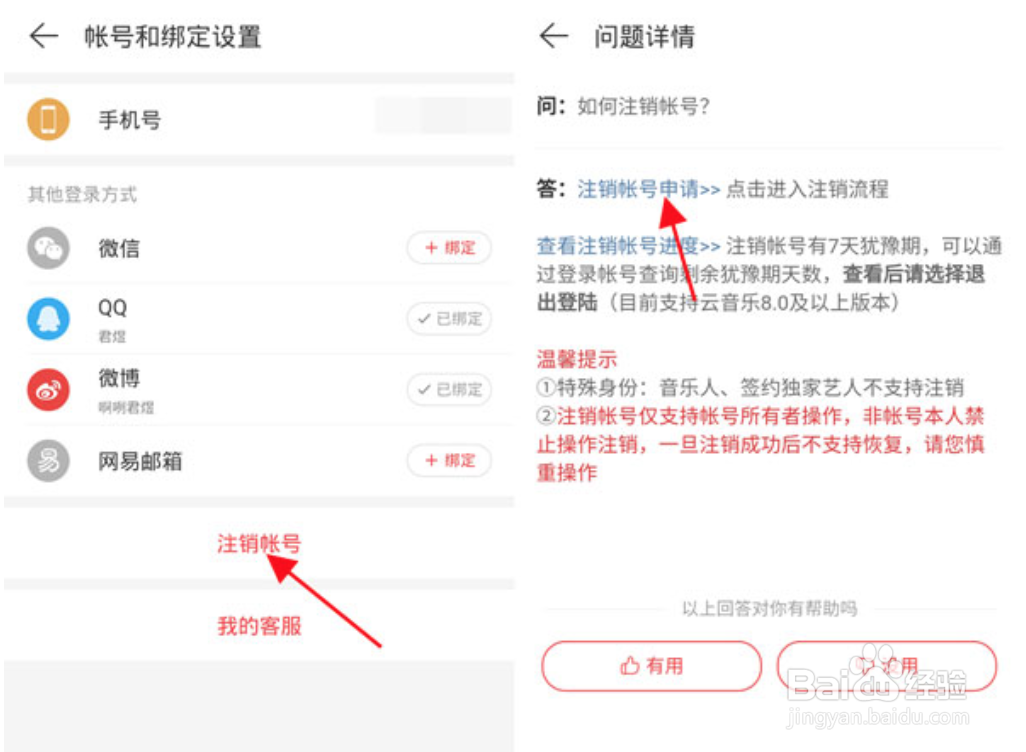
Task: Mark answer as 没用
Action: pos(887,666)
